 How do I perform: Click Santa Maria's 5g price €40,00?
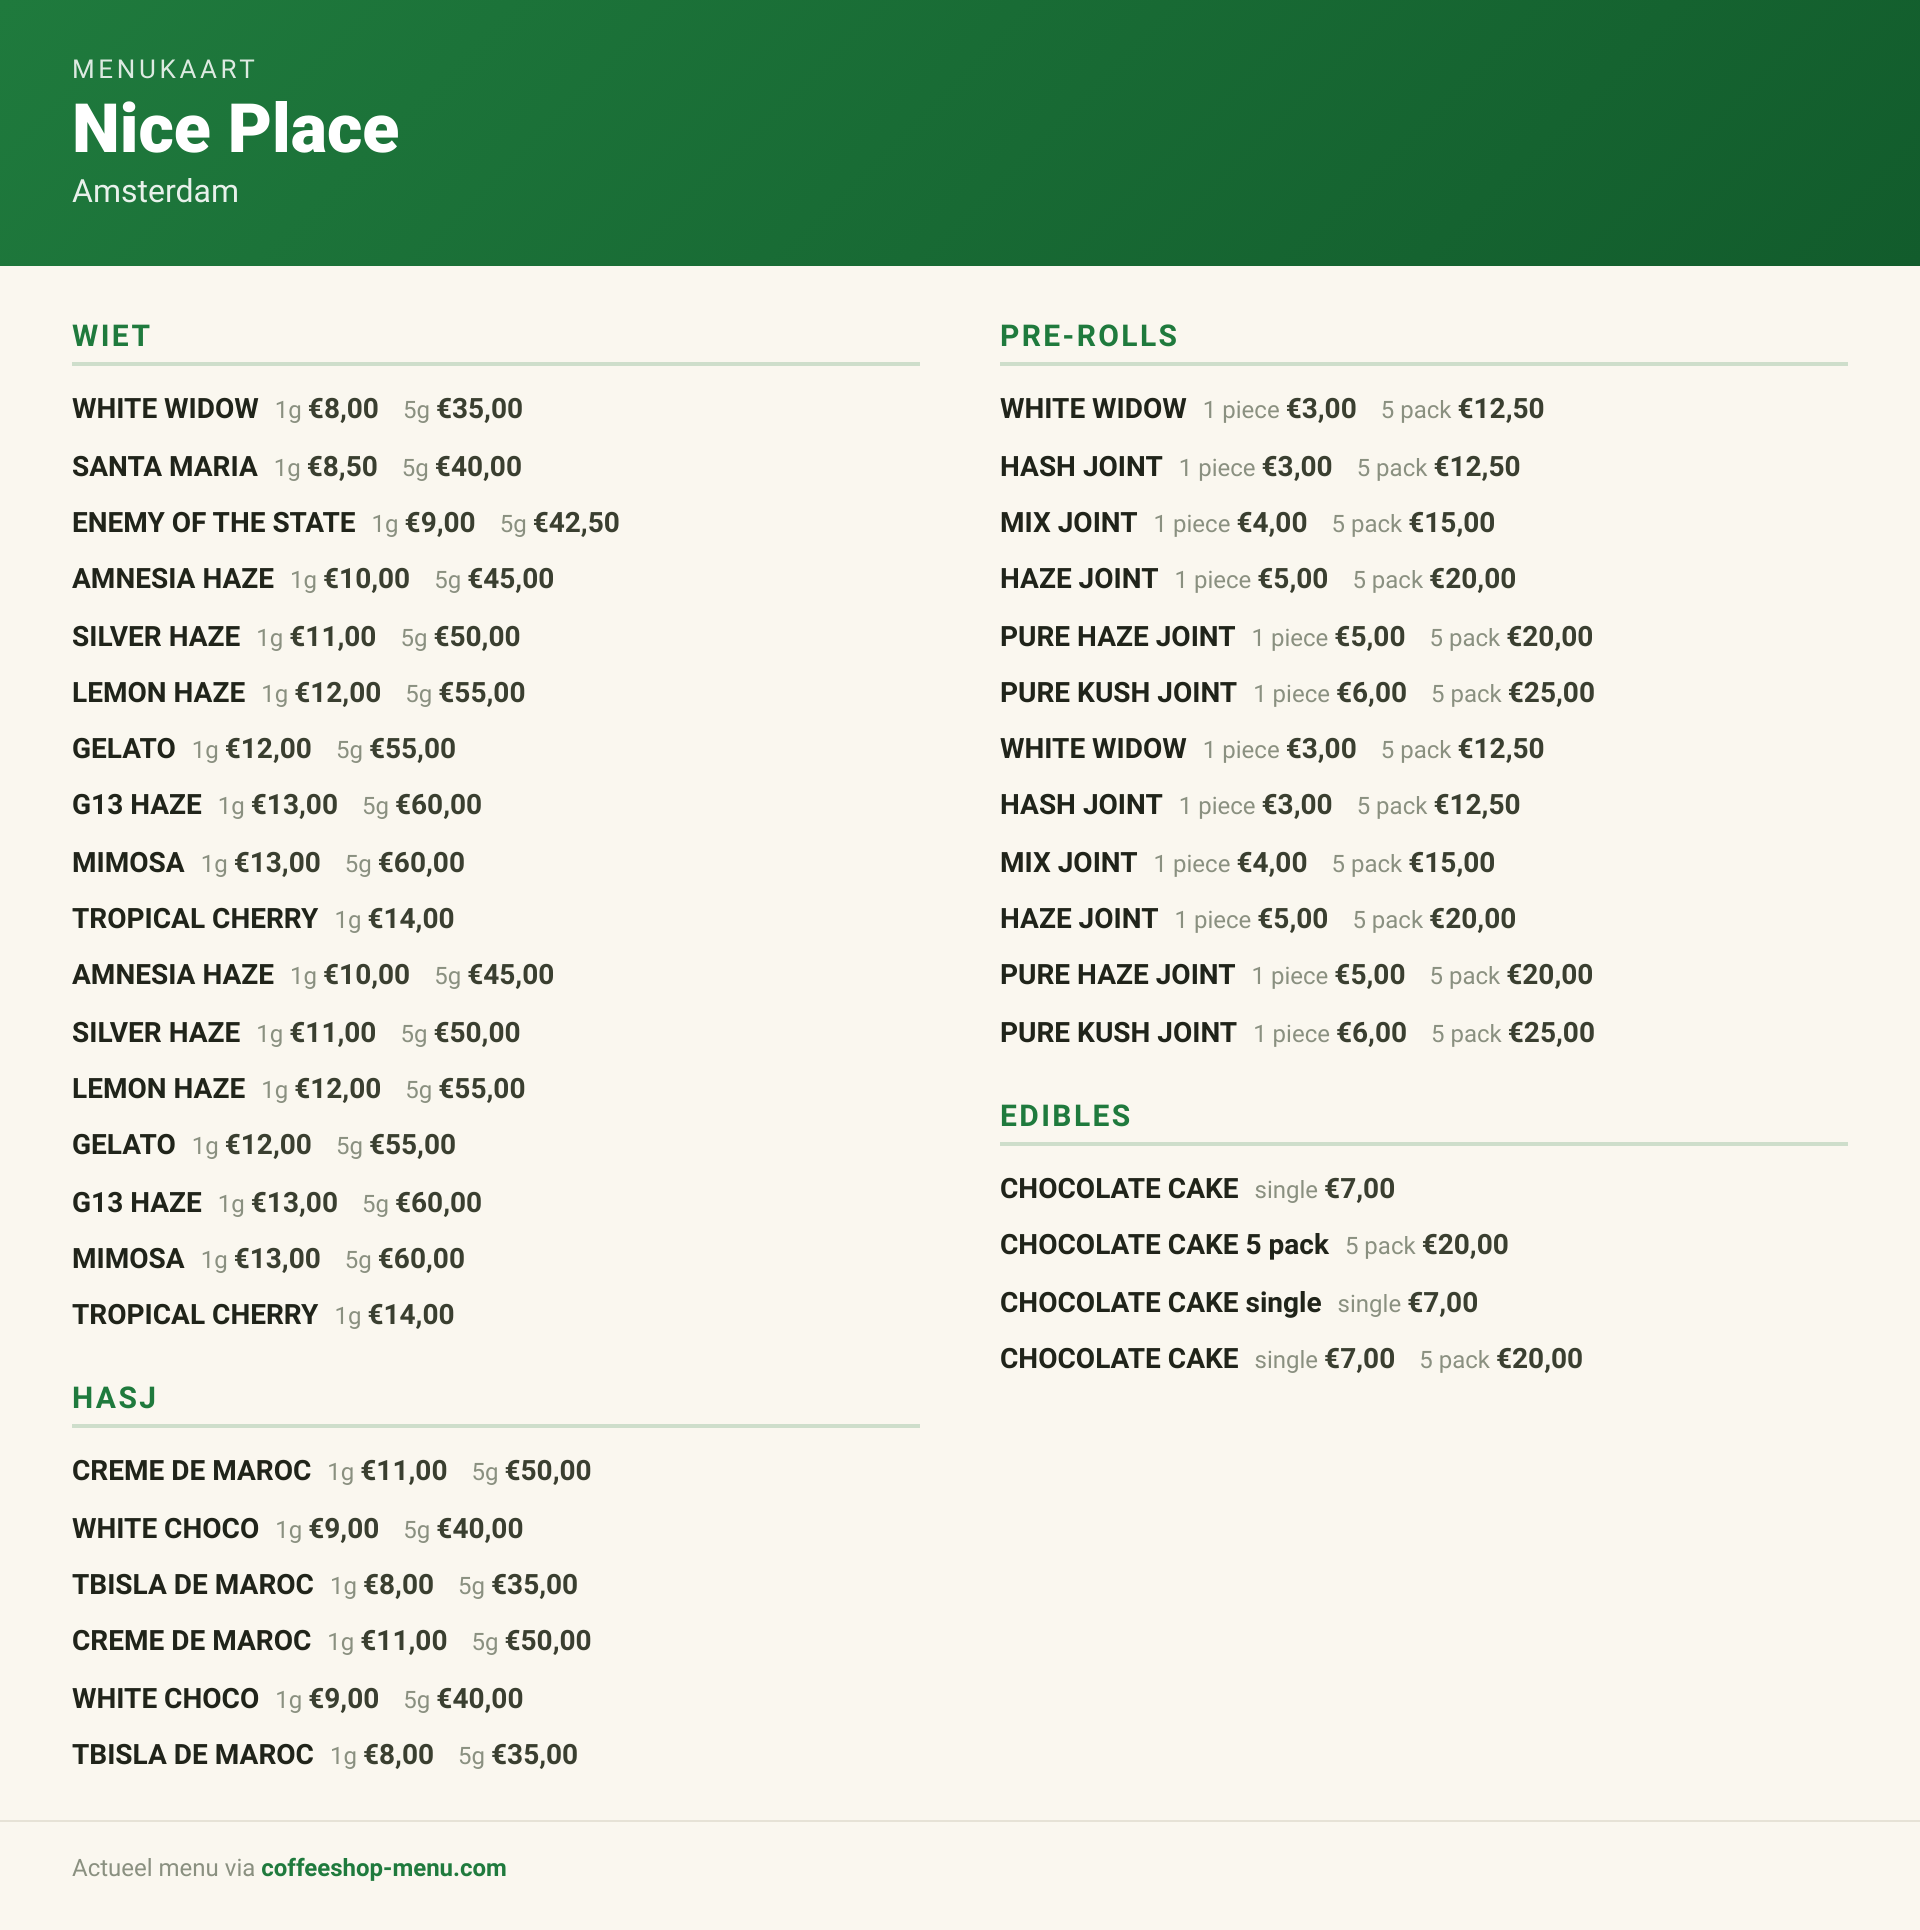pyautogui.click(x=479, y=467)
